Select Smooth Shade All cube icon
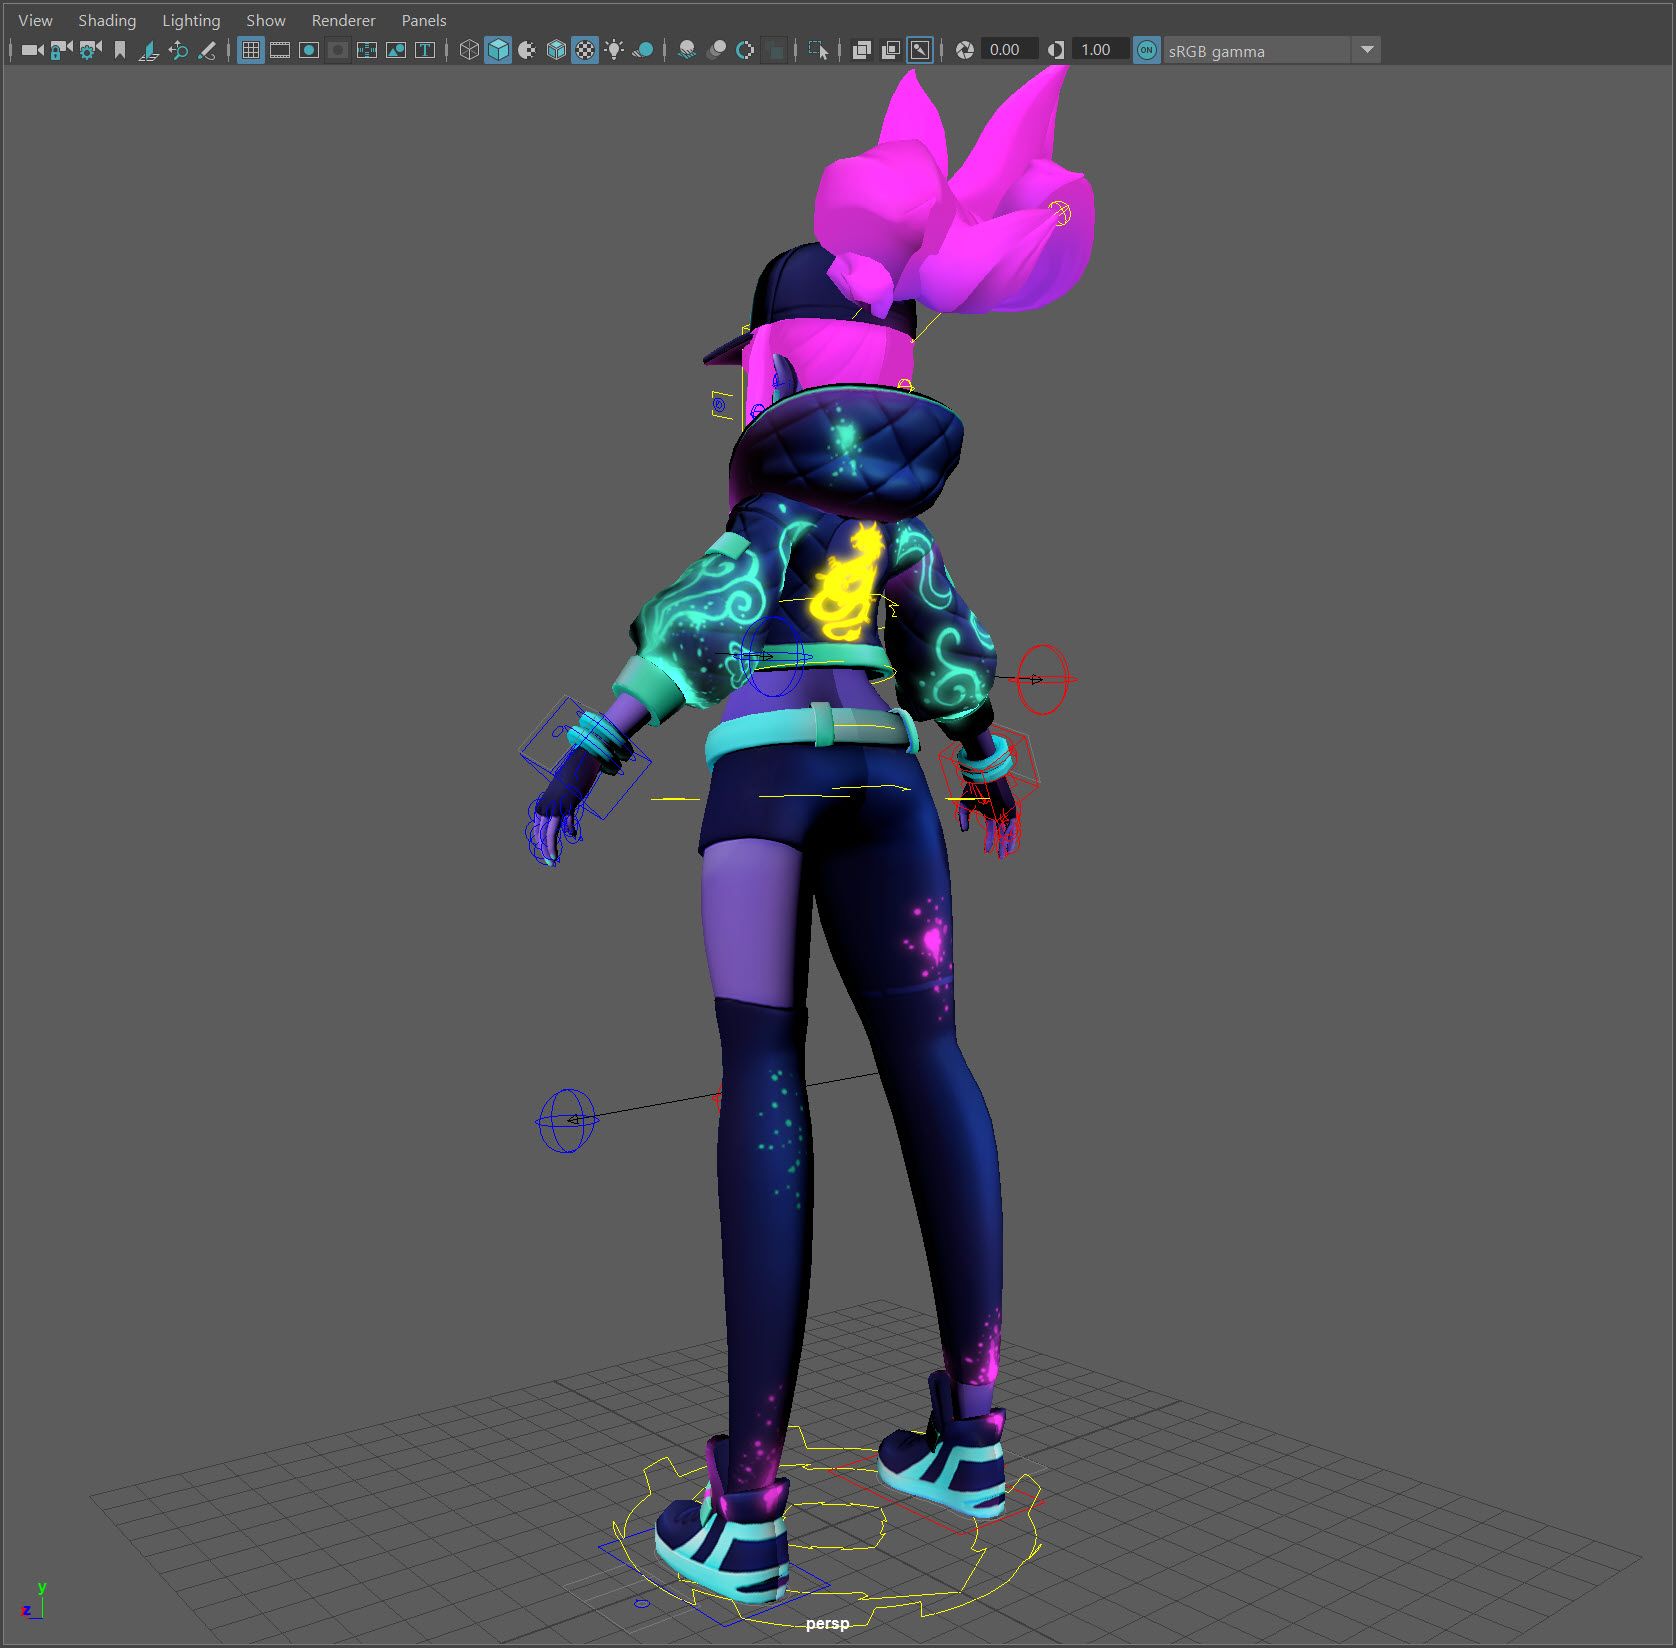Image resolution: width=1676 pixels, height=1648 pixels. click(498, 50)
